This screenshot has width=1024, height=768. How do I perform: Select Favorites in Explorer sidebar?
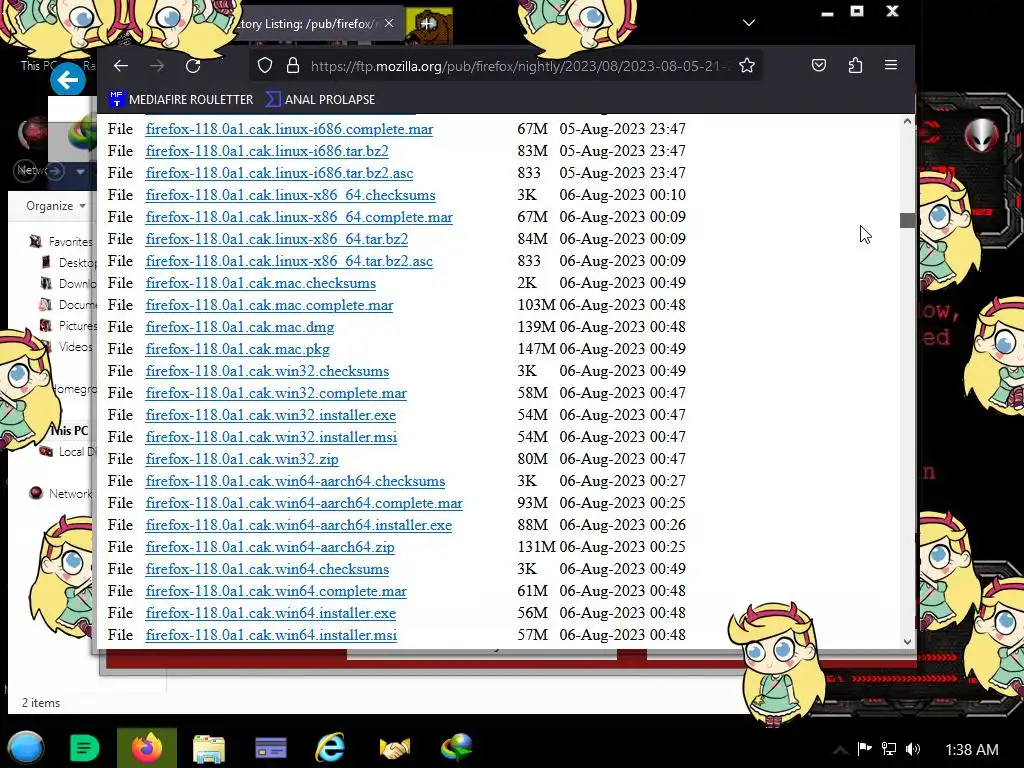[62, 242]
